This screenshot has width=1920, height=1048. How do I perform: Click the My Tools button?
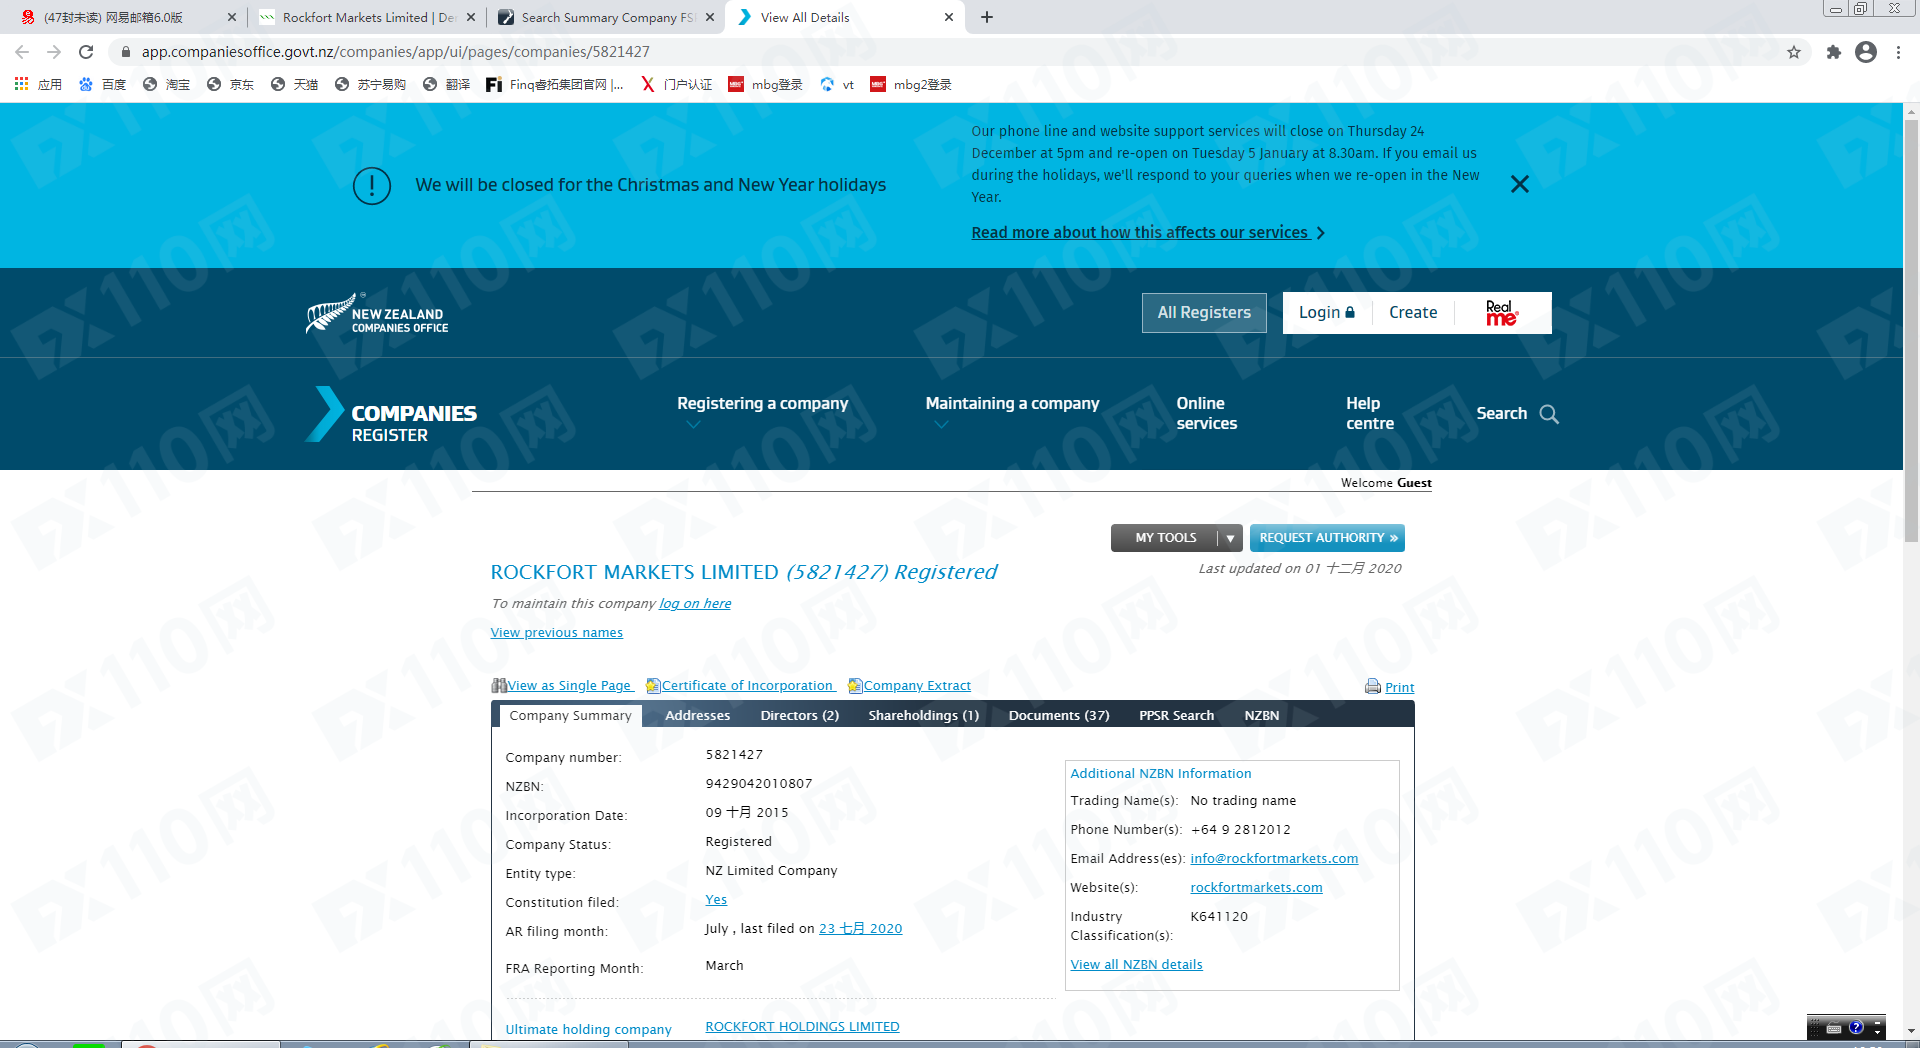click(1165, 538)
